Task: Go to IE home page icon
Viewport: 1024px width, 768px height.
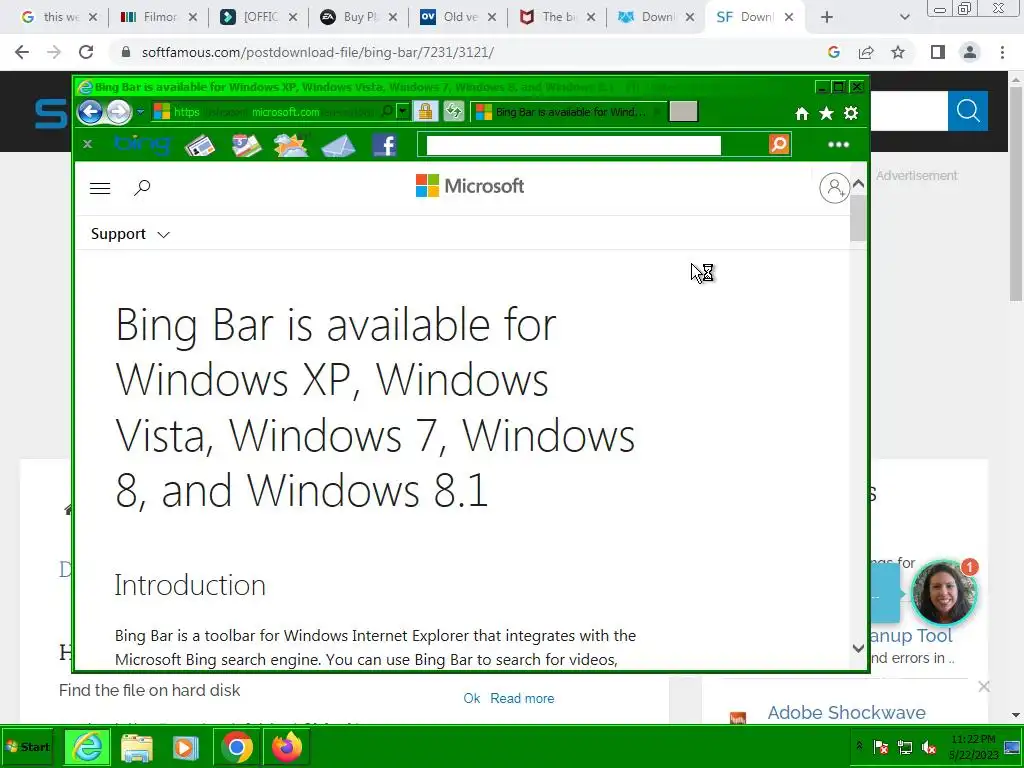Action: pyautogui.click(x=802, y=114)
